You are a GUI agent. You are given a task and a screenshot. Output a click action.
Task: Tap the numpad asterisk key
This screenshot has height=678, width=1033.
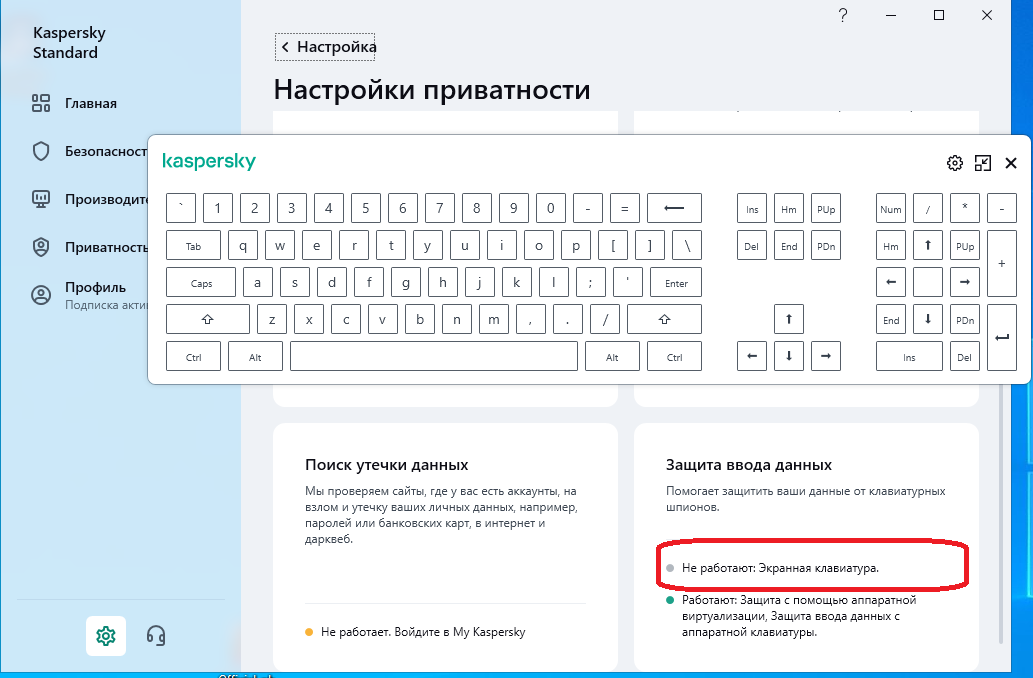pyautogui.click(x=964, y=208)
